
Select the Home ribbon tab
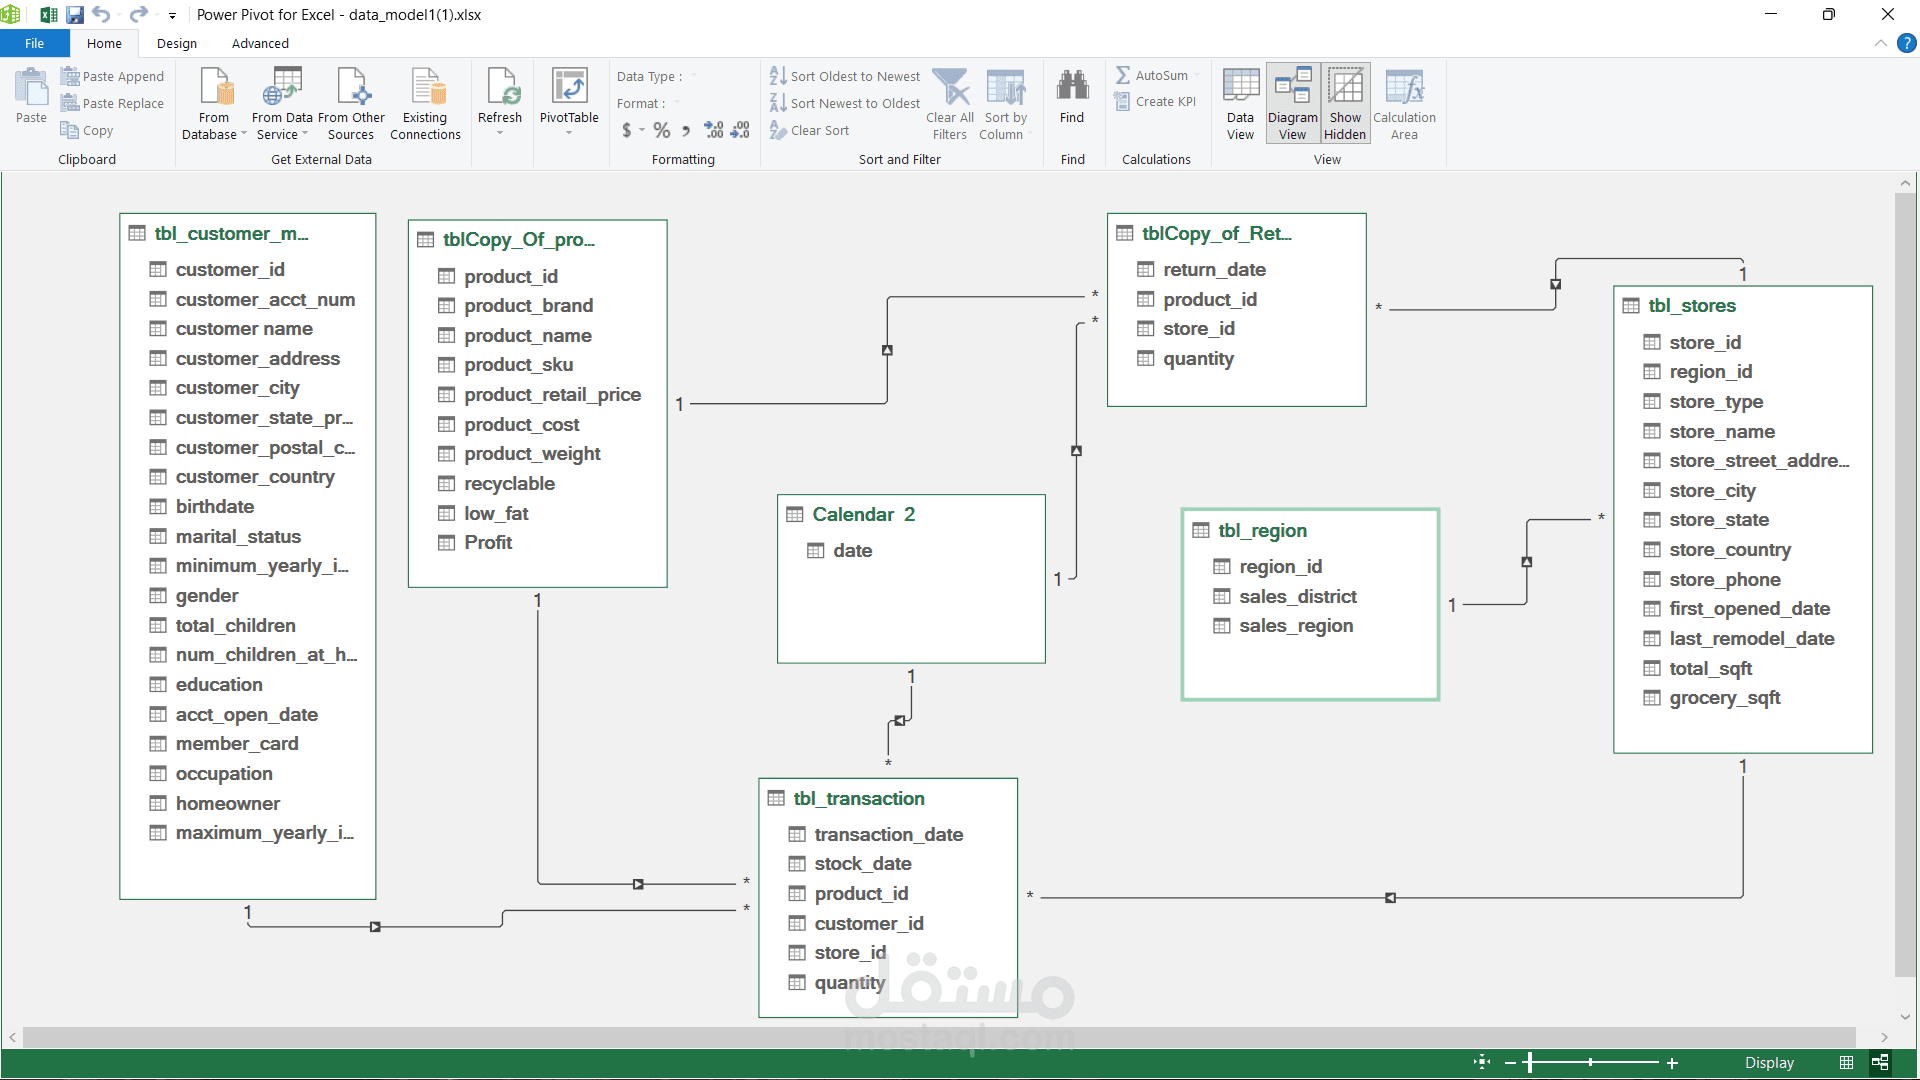click(x=104, y=43)
